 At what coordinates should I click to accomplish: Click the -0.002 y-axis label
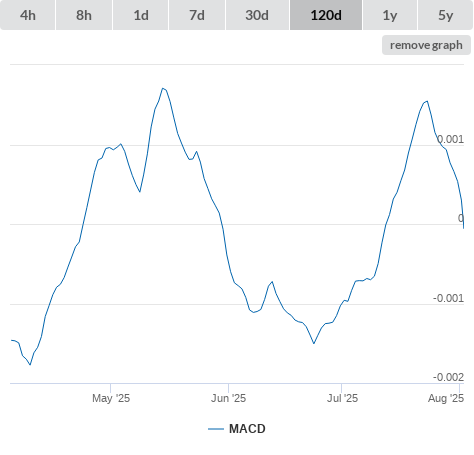point(448,377)
